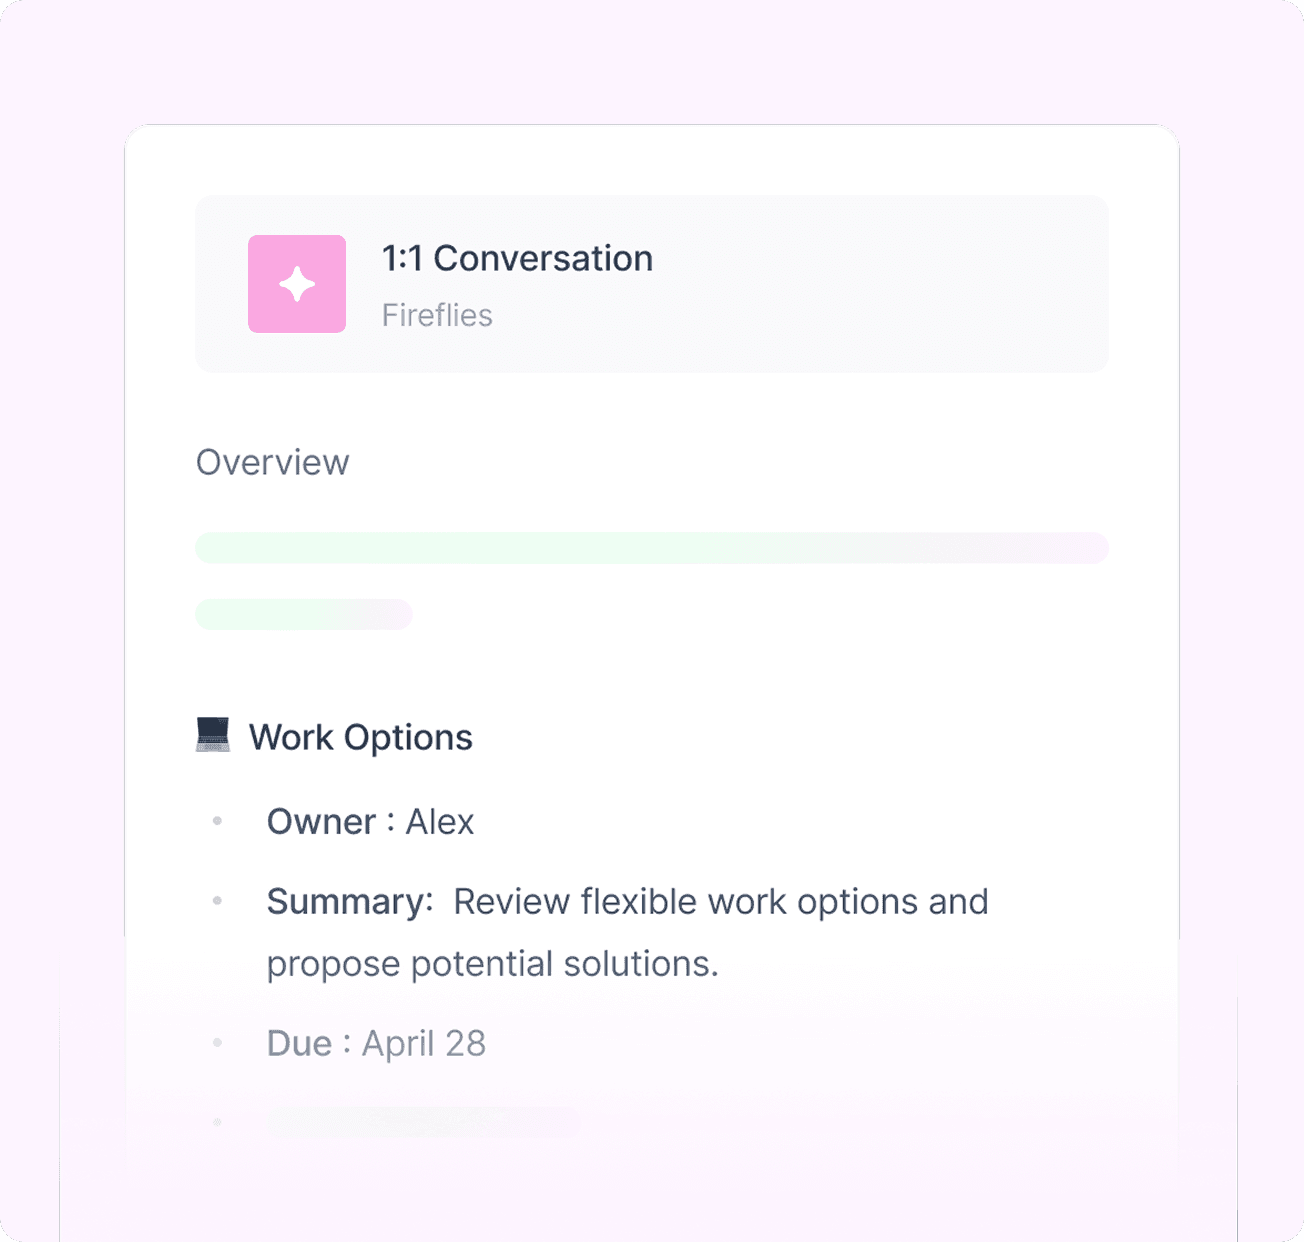Click the bullet dot beside Due
Viewport: 1304px width, 1242px height.
[x=217, y=1044]
